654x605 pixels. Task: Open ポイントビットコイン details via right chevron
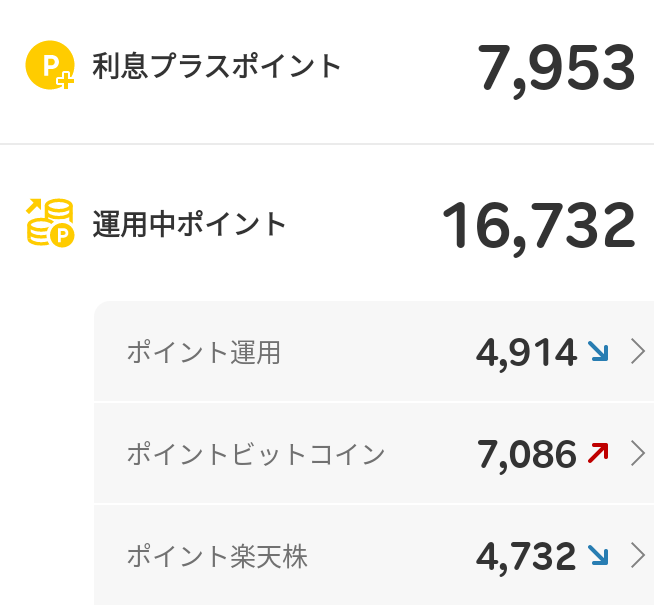pyautogui.click(x=638, y=454)
